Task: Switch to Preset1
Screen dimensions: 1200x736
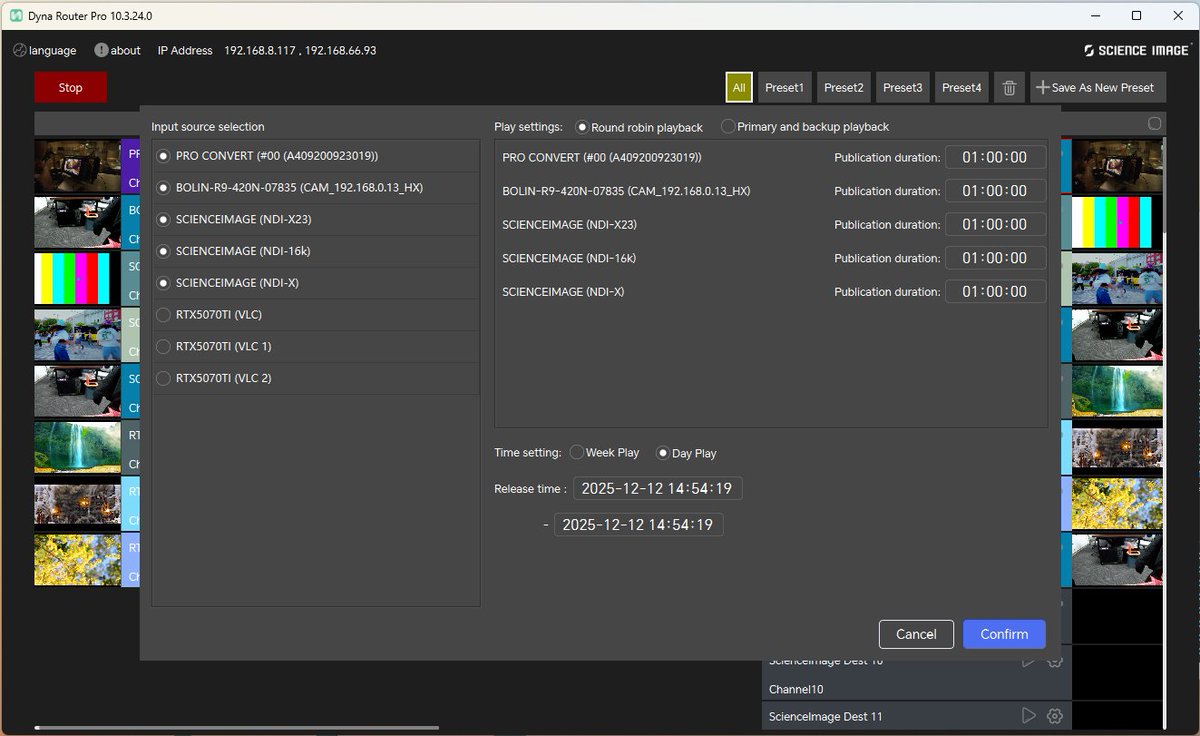Action: coord(784,88)
